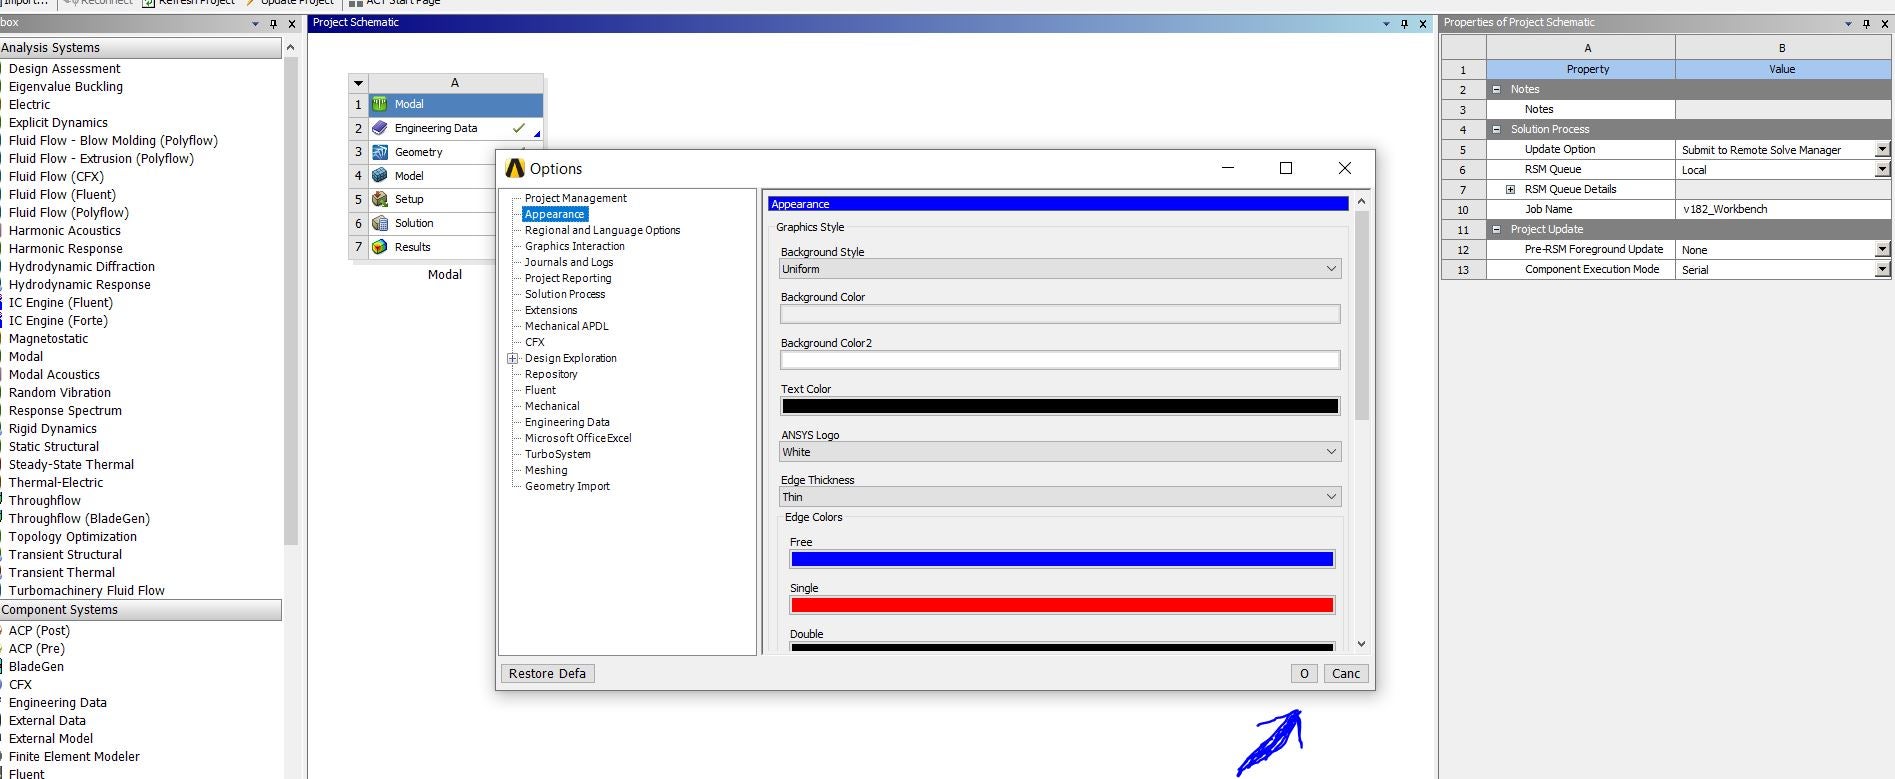Open the RSM Queue dropdown showing Local
Image resolution: width=1895 pixels, height=779 pixels.
(1882, 169)
